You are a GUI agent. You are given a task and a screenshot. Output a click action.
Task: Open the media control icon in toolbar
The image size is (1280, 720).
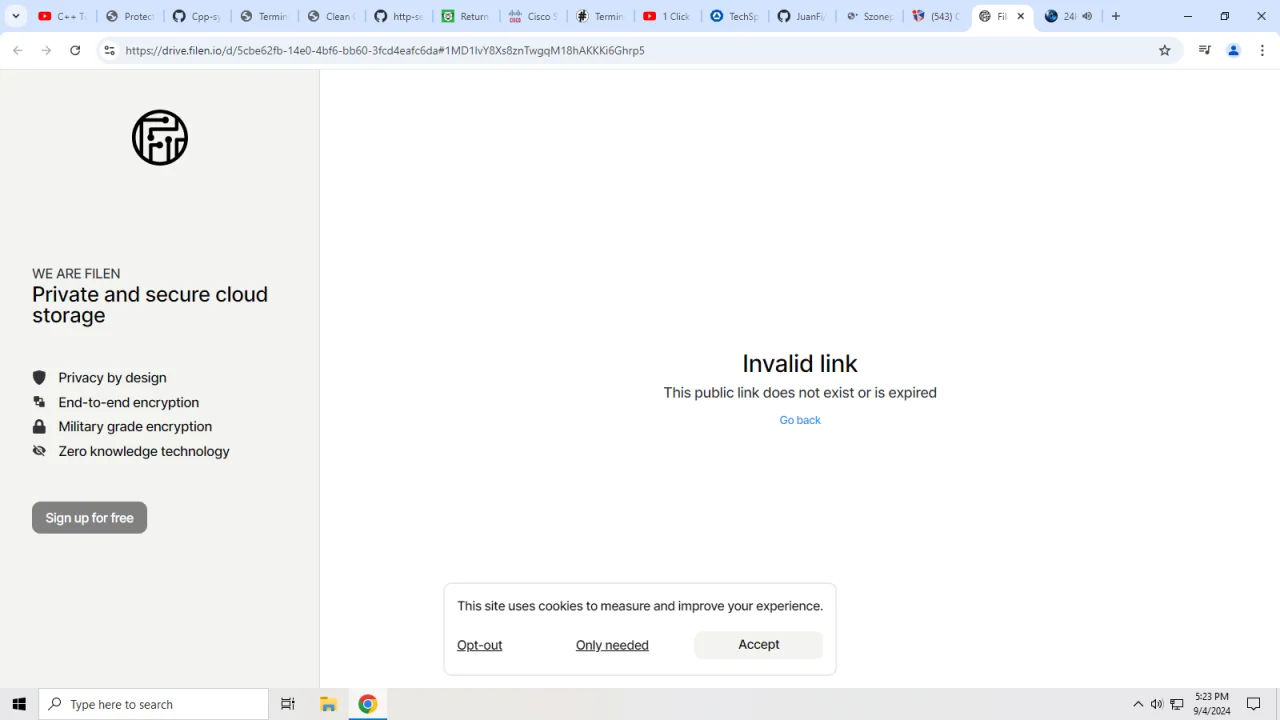pos(1205,50)
